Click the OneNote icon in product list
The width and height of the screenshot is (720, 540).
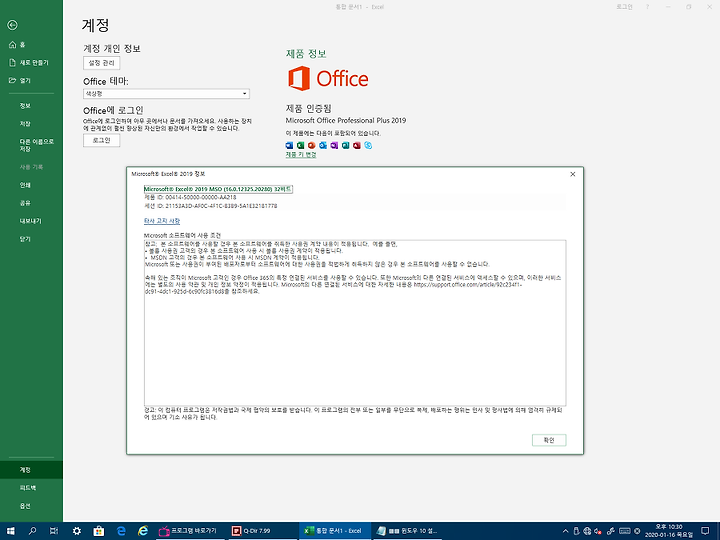click(x=334, y=145)
